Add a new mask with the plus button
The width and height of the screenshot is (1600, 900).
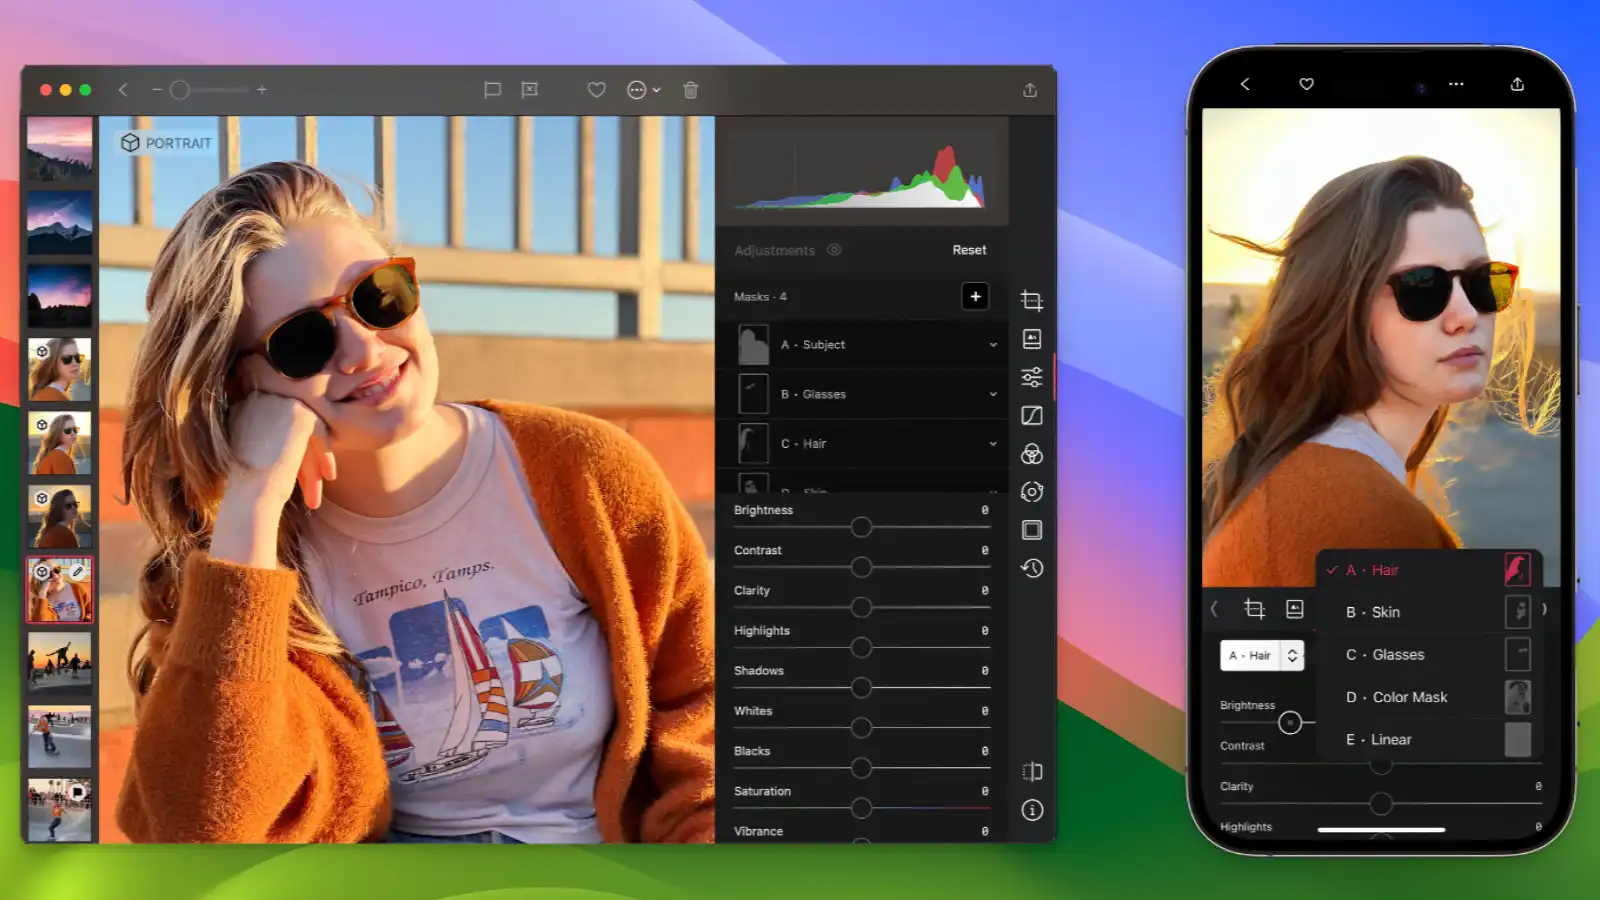point(975,297)
